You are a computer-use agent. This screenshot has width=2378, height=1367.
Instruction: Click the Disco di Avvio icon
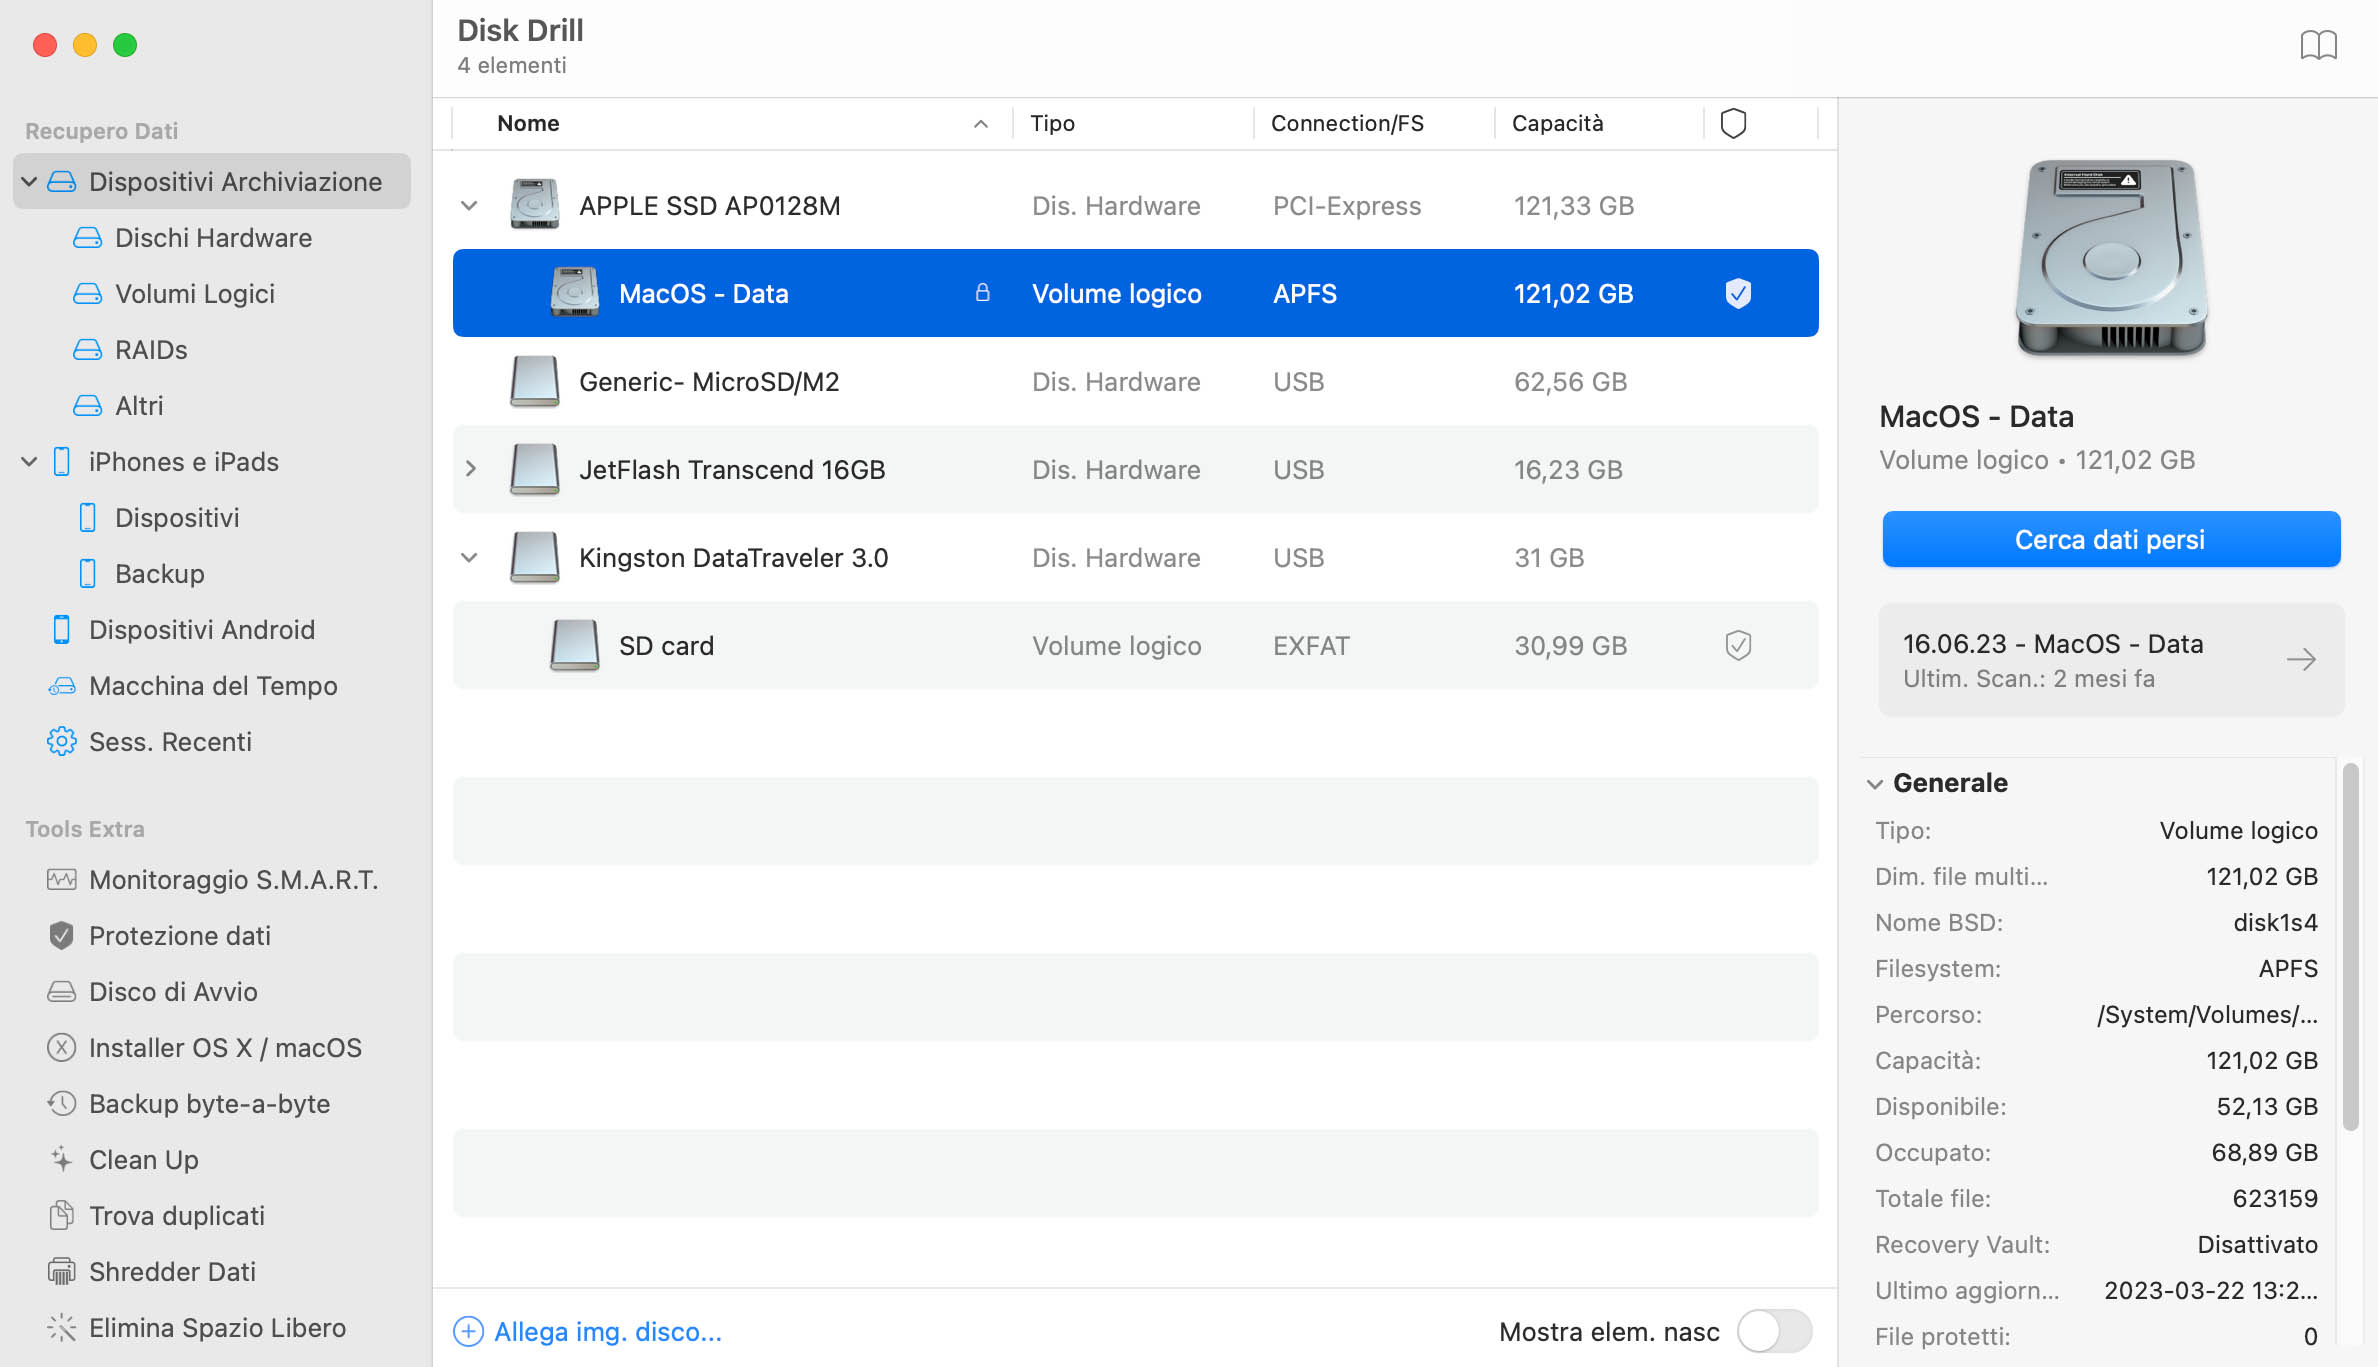62,992
